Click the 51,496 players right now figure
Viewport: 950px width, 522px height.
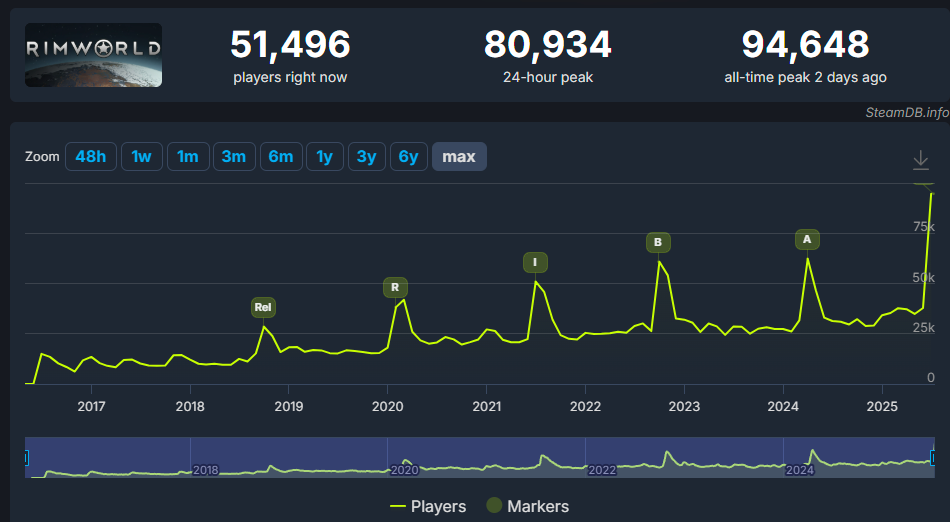pyautogui.click(x=290, y=44)
